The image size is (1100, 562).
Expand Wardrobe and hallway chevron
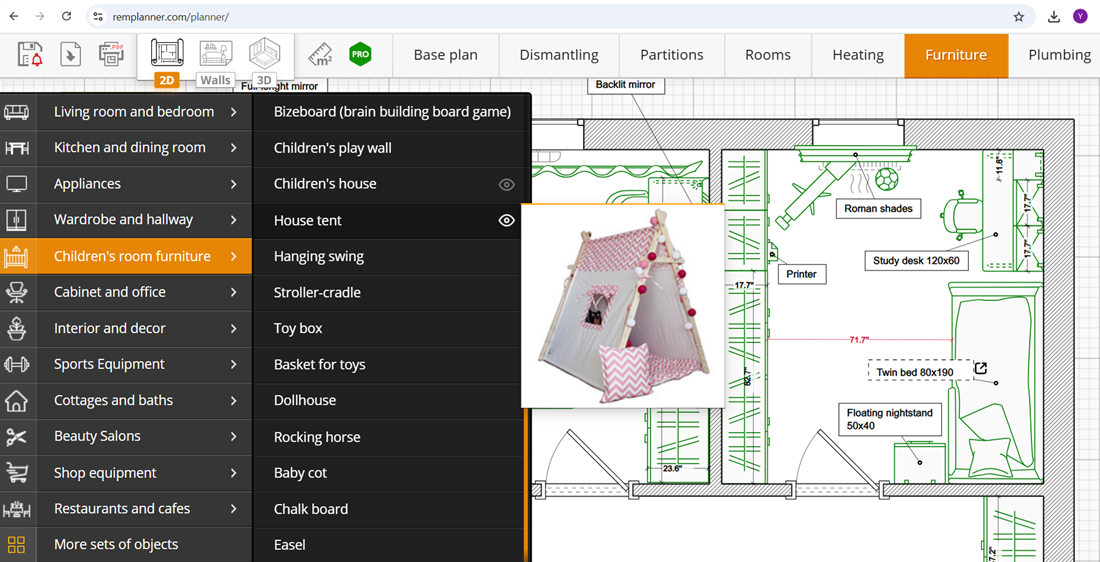[234, 220]
